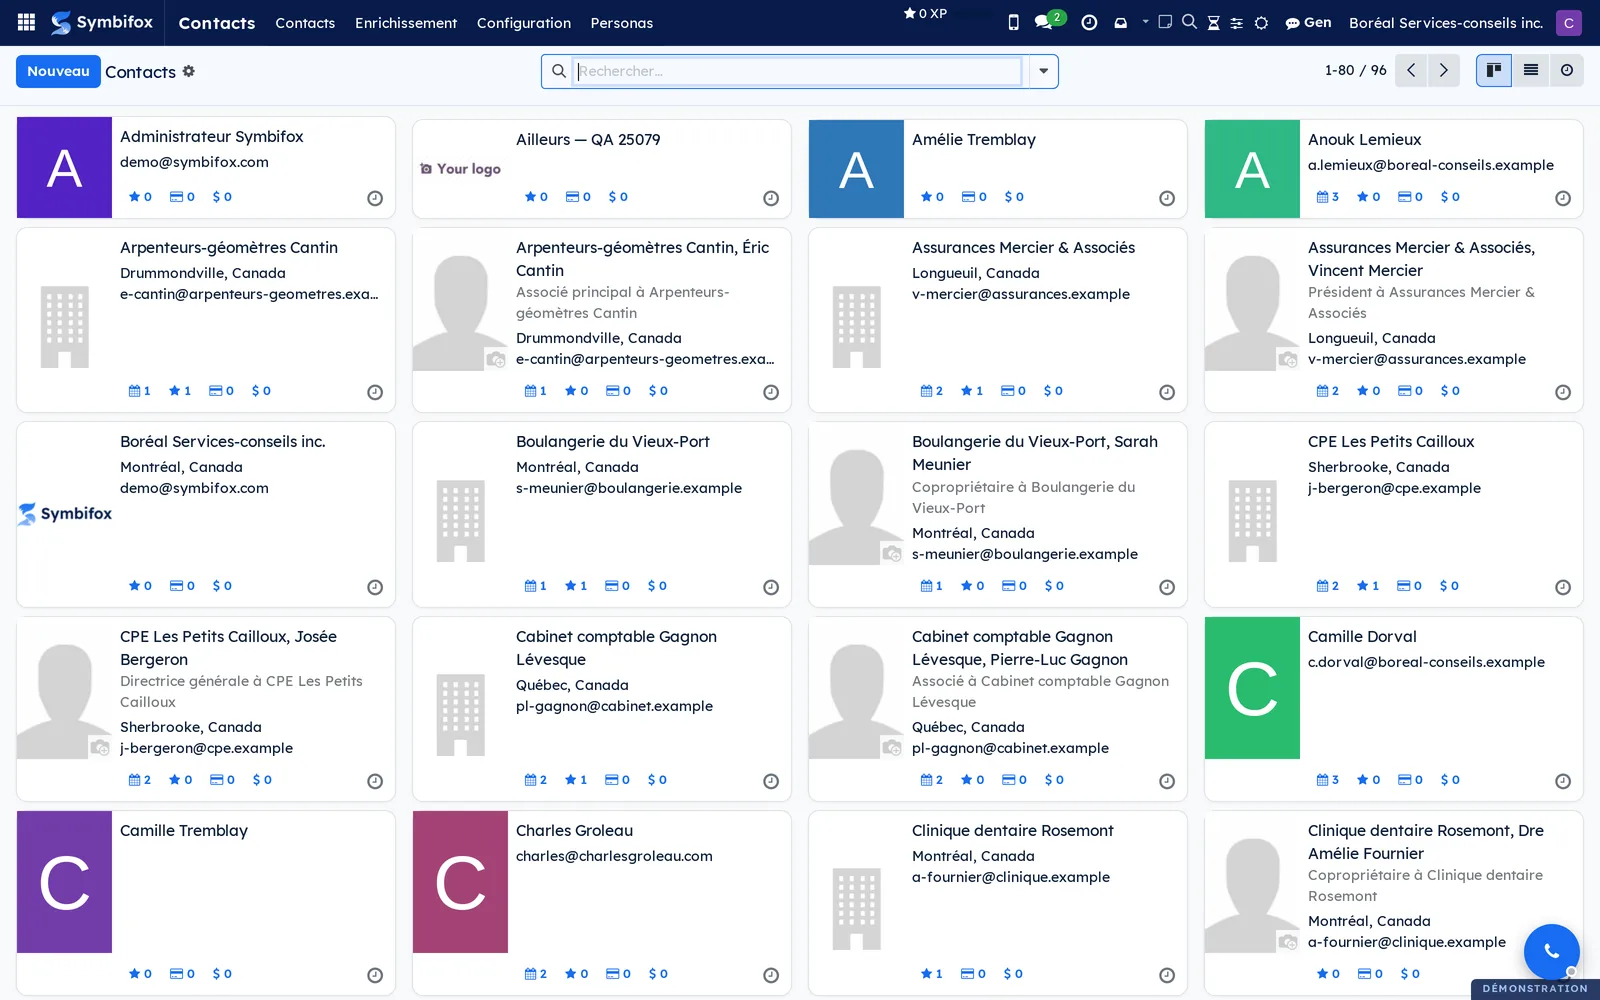1600x1000 pixels.
Task: Click the camera badge on Éric Cantin avatar
Action: (x=496, y=359)
